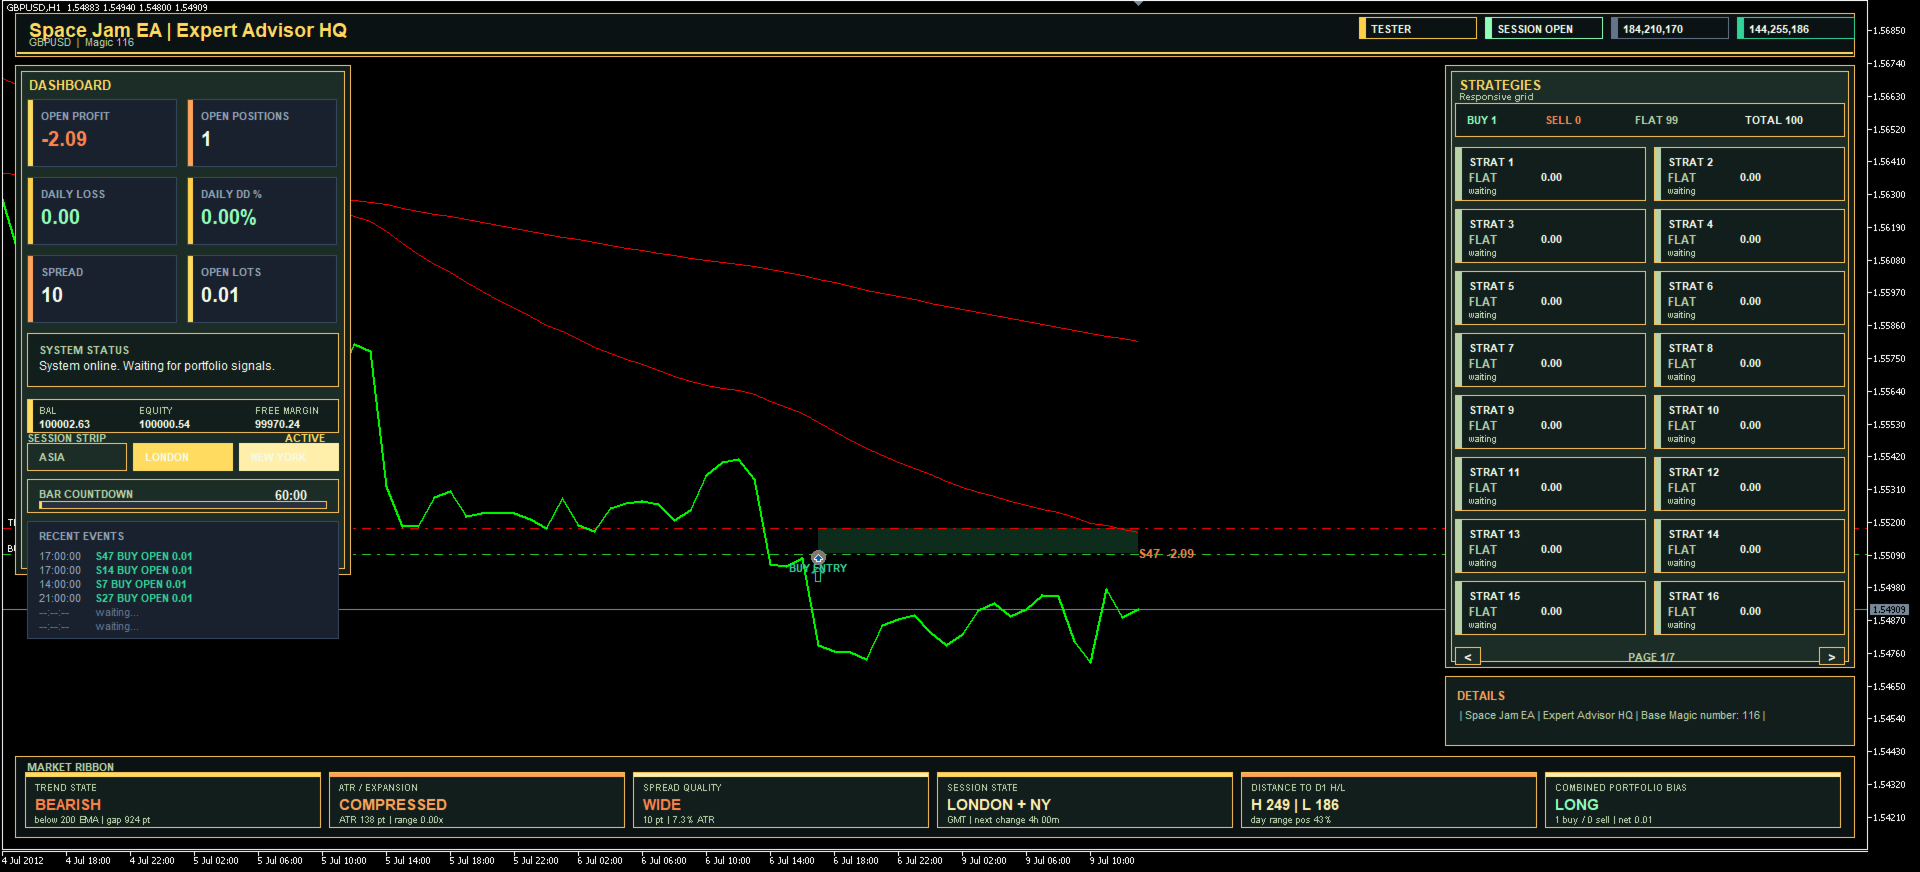Click the STRAT 9 strategy card
Viewport: 1920px width, 872px height.
coord(1551,423)
